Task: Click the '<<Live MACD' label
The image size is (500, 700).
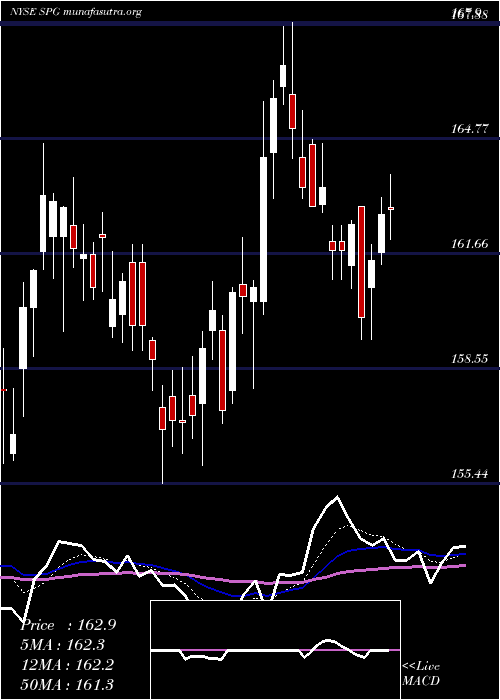Action: tap(421, 674)
